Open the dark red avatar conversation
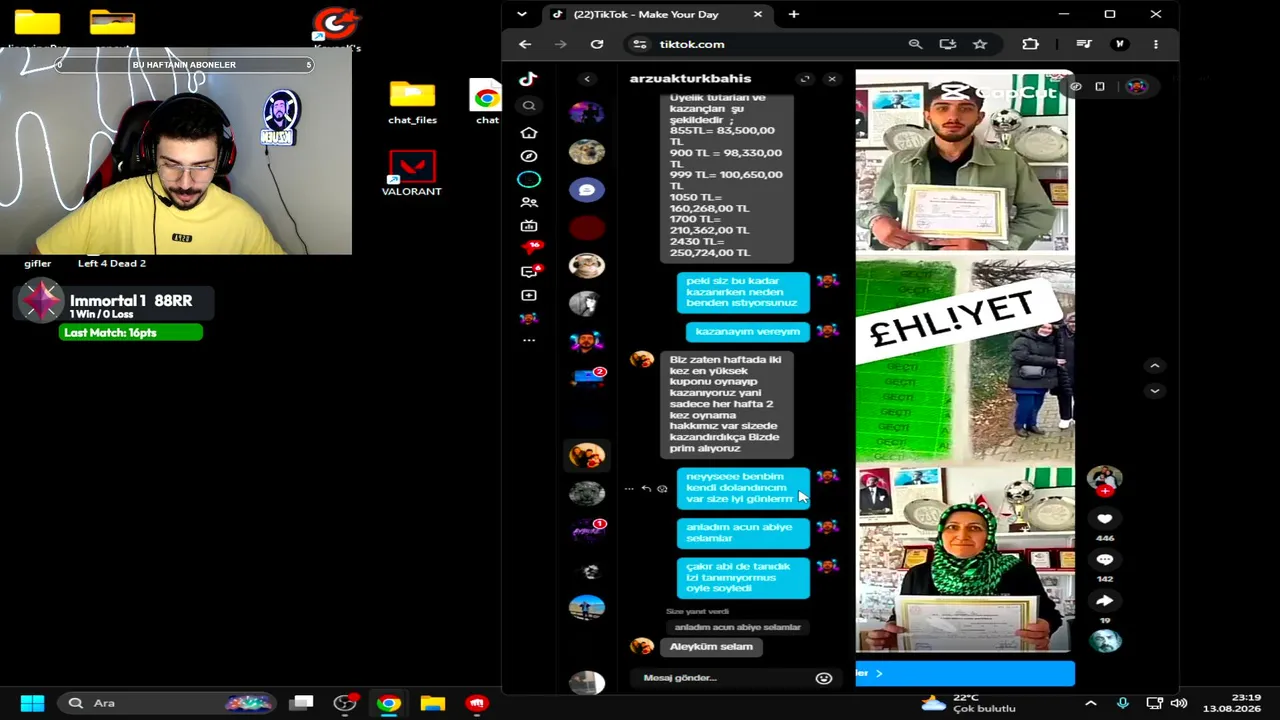 pos(587,228)
